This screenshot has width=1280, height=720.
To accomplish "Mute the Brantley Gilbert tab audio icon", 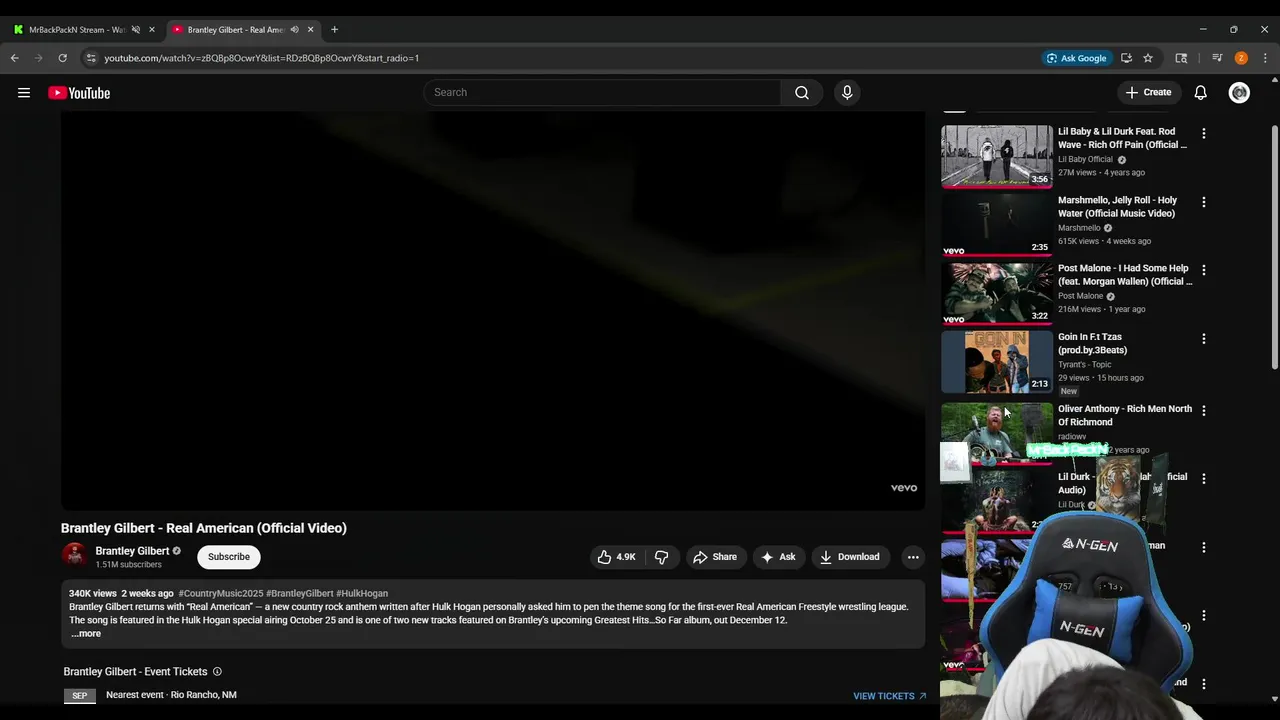I will pyautogui.click(x=294, y=30).
